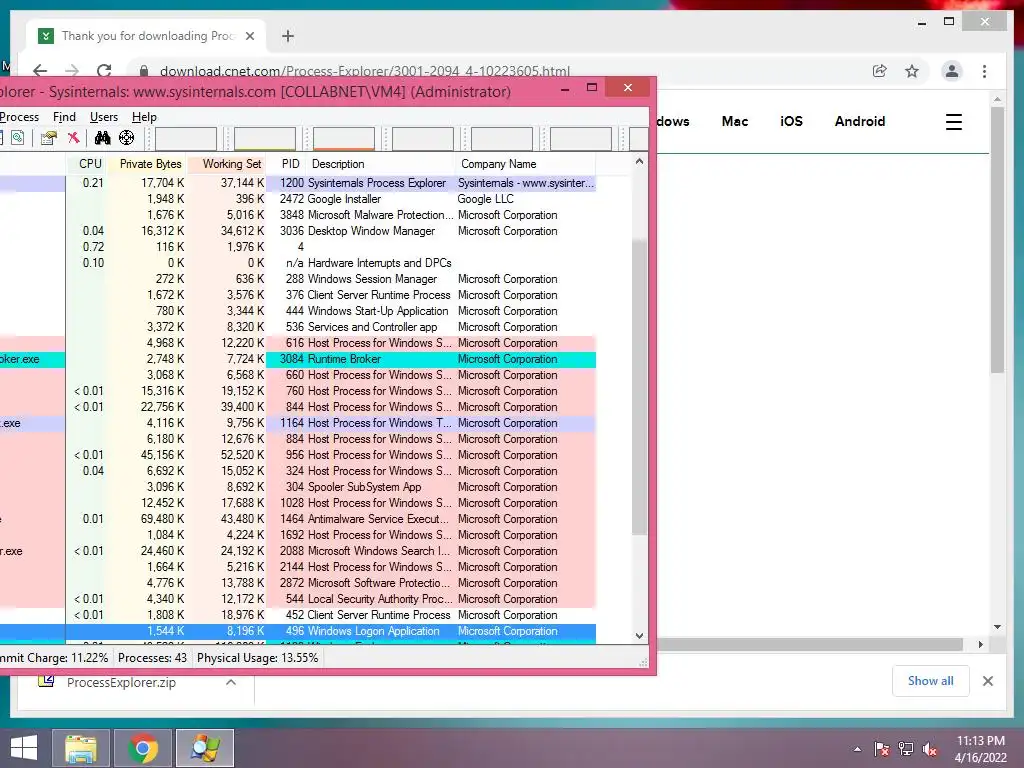Select Microsoft Malware Protection row PID 3848
This screenshot has width=1024, height=768.
[298, 215]
